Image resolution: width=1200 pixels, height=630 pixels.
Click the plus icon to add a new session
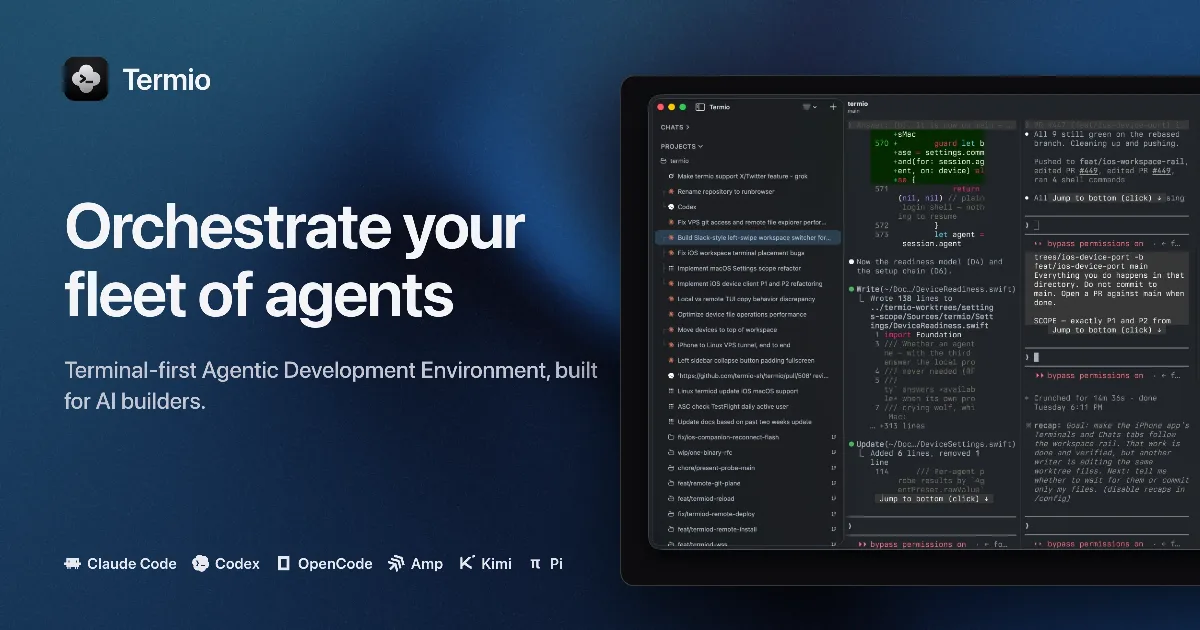[x=833, y=107]
